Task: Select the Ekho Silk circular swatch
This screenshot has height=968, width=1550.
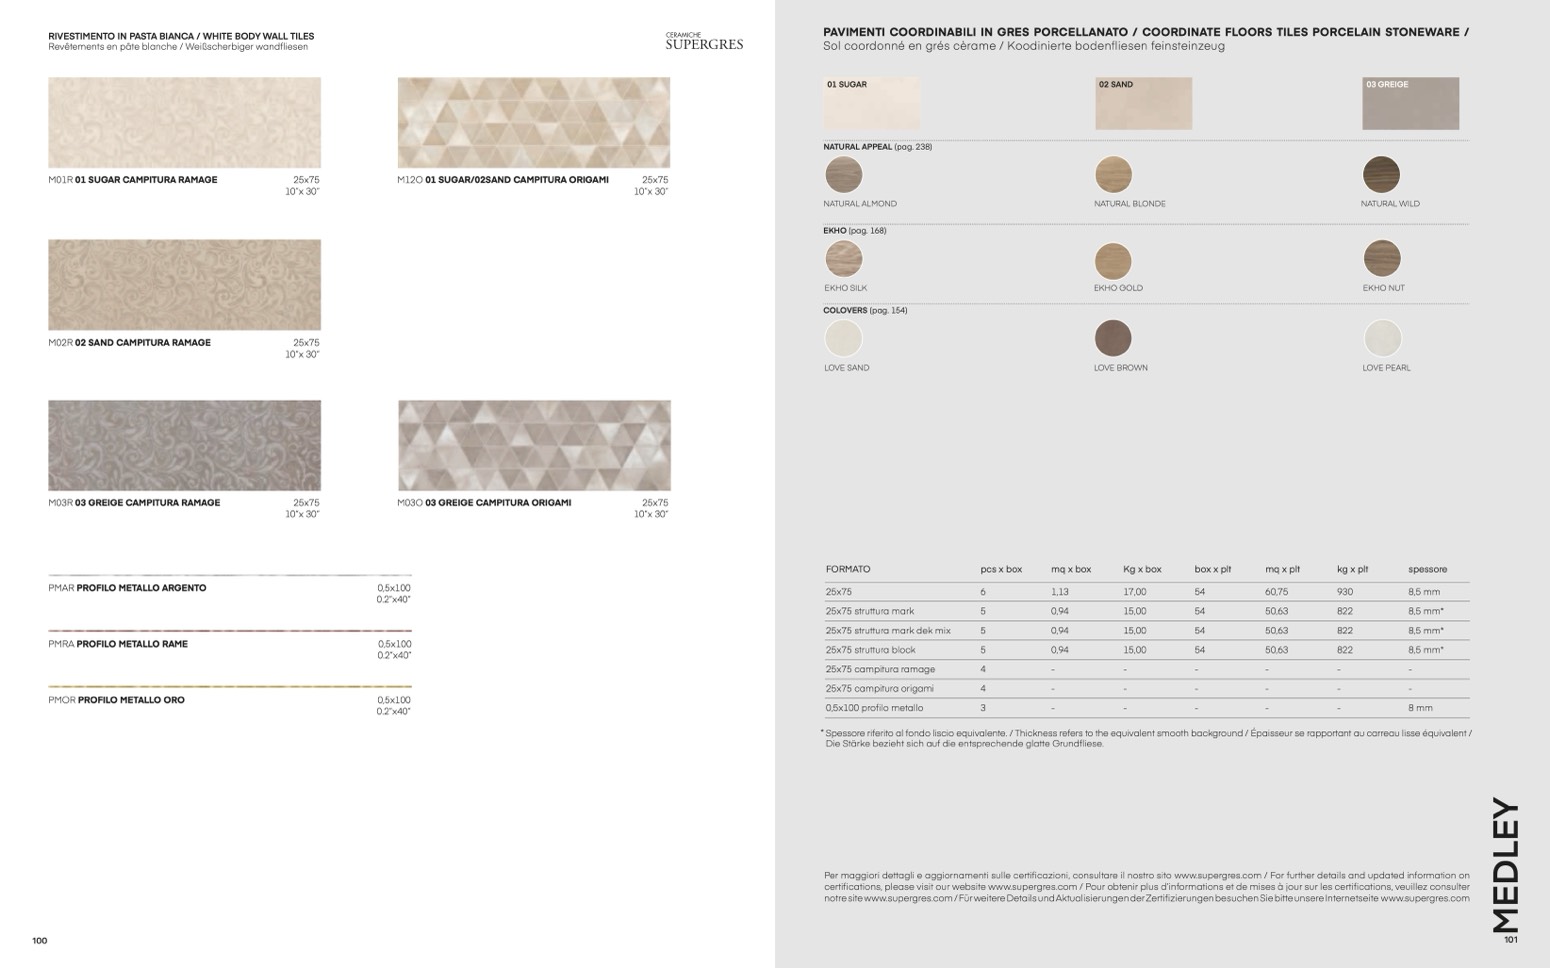Action: 843,259
